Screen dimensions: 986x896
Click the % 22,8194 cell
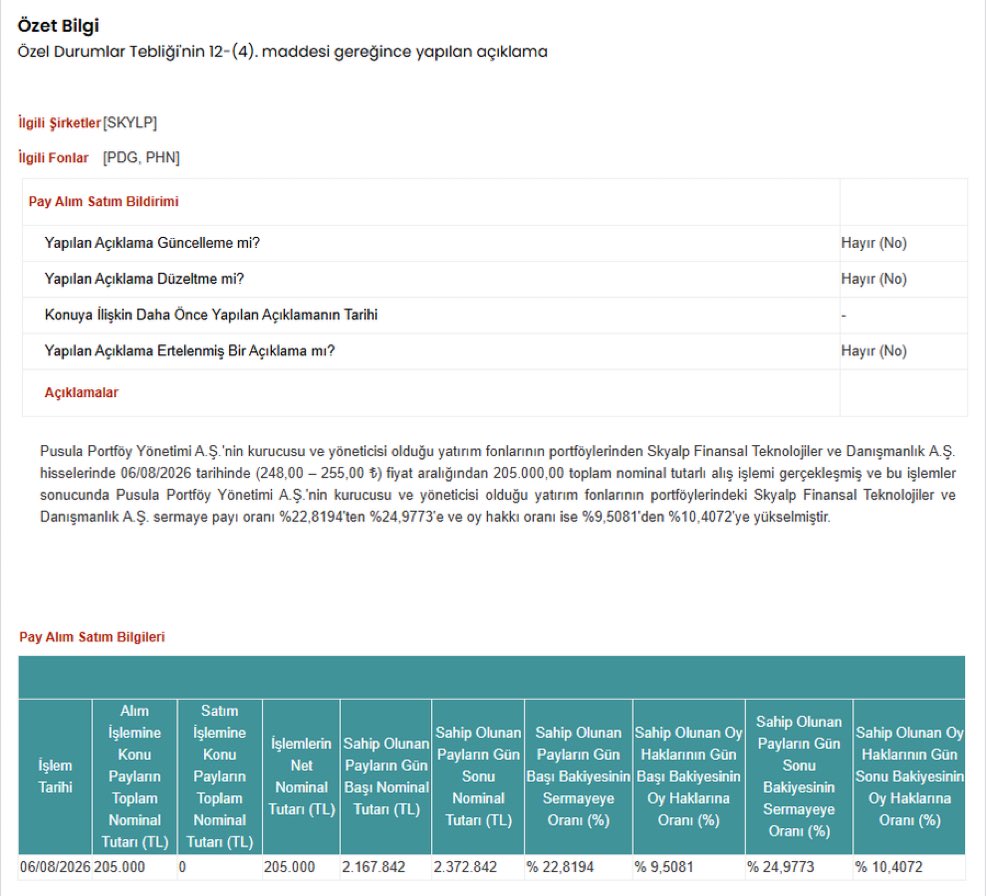(579, 867)
